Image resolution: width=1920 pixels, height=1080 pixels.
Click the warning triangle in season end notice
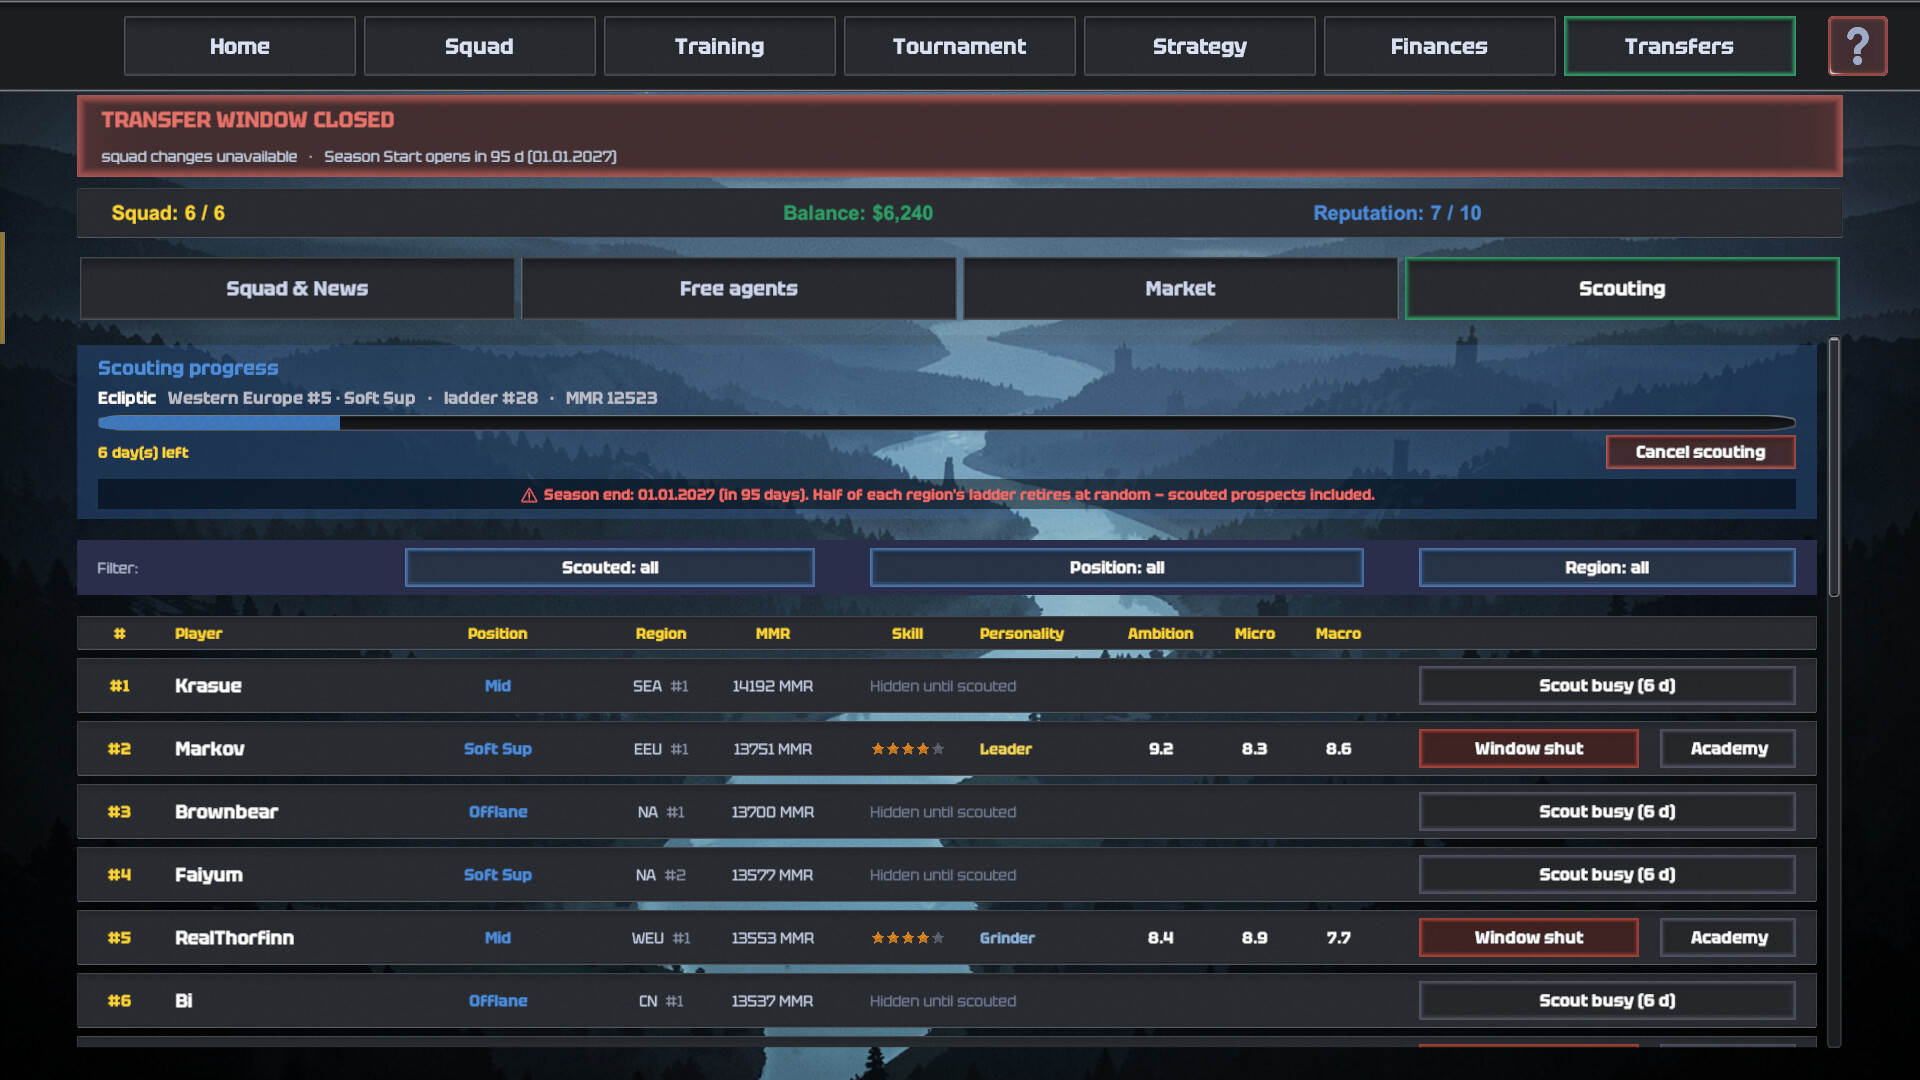[529, 495]
